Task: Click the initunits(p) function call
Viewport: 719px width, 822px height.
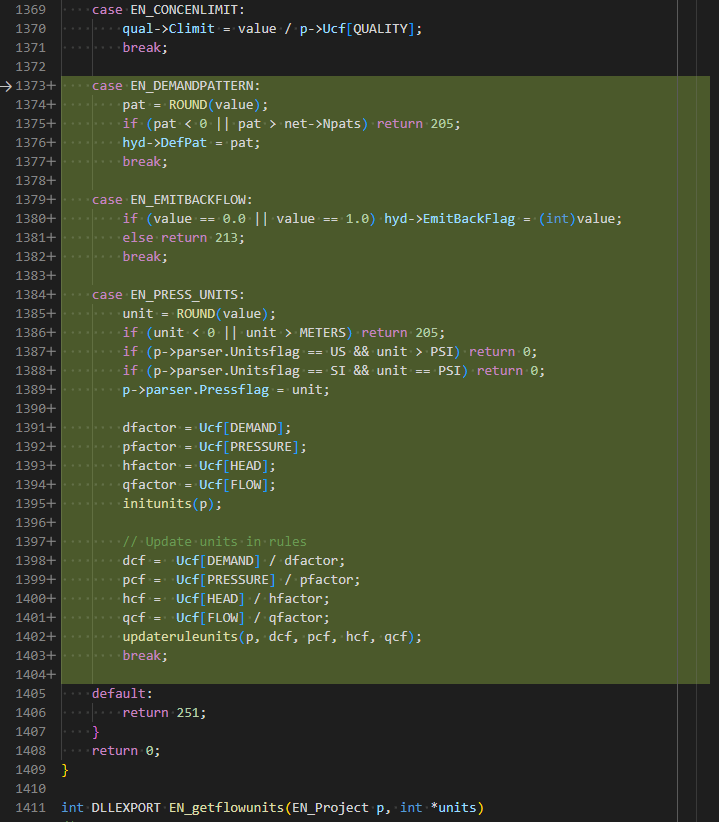Action: point(171,504)
